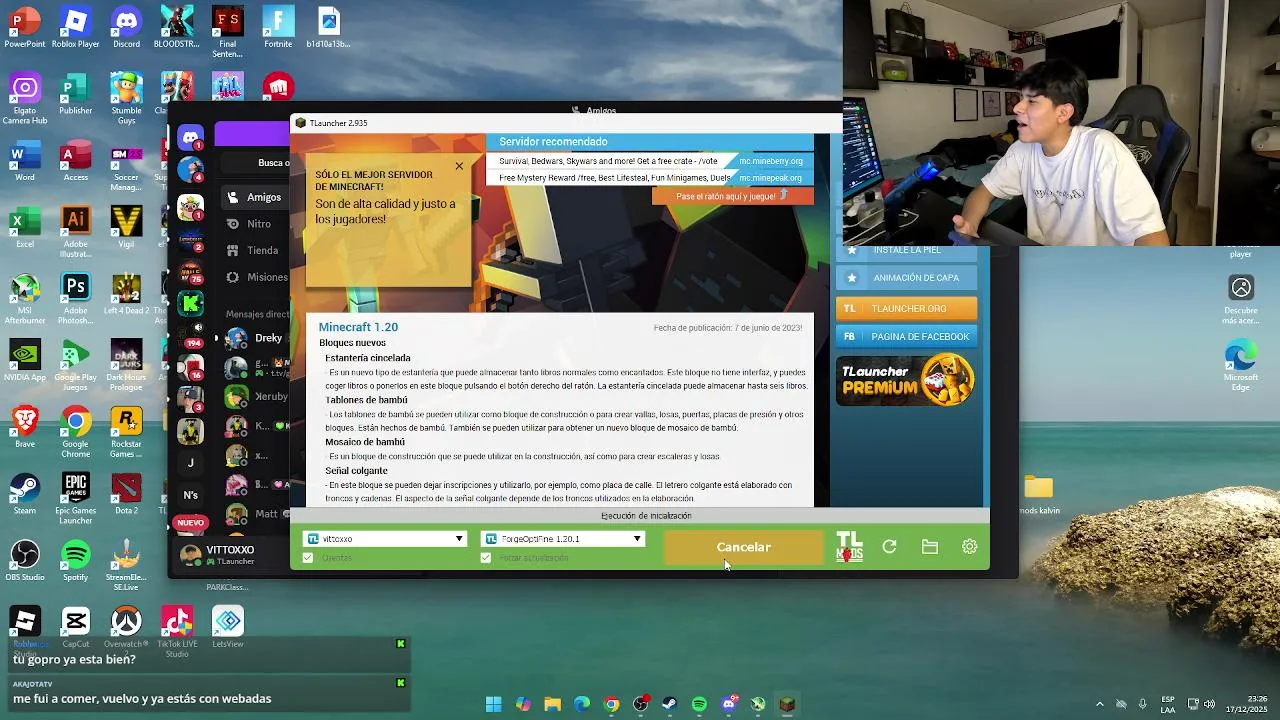
Task: Open Adobe Illustrator desktop shortcut
Action: click(x=76, y=232)
